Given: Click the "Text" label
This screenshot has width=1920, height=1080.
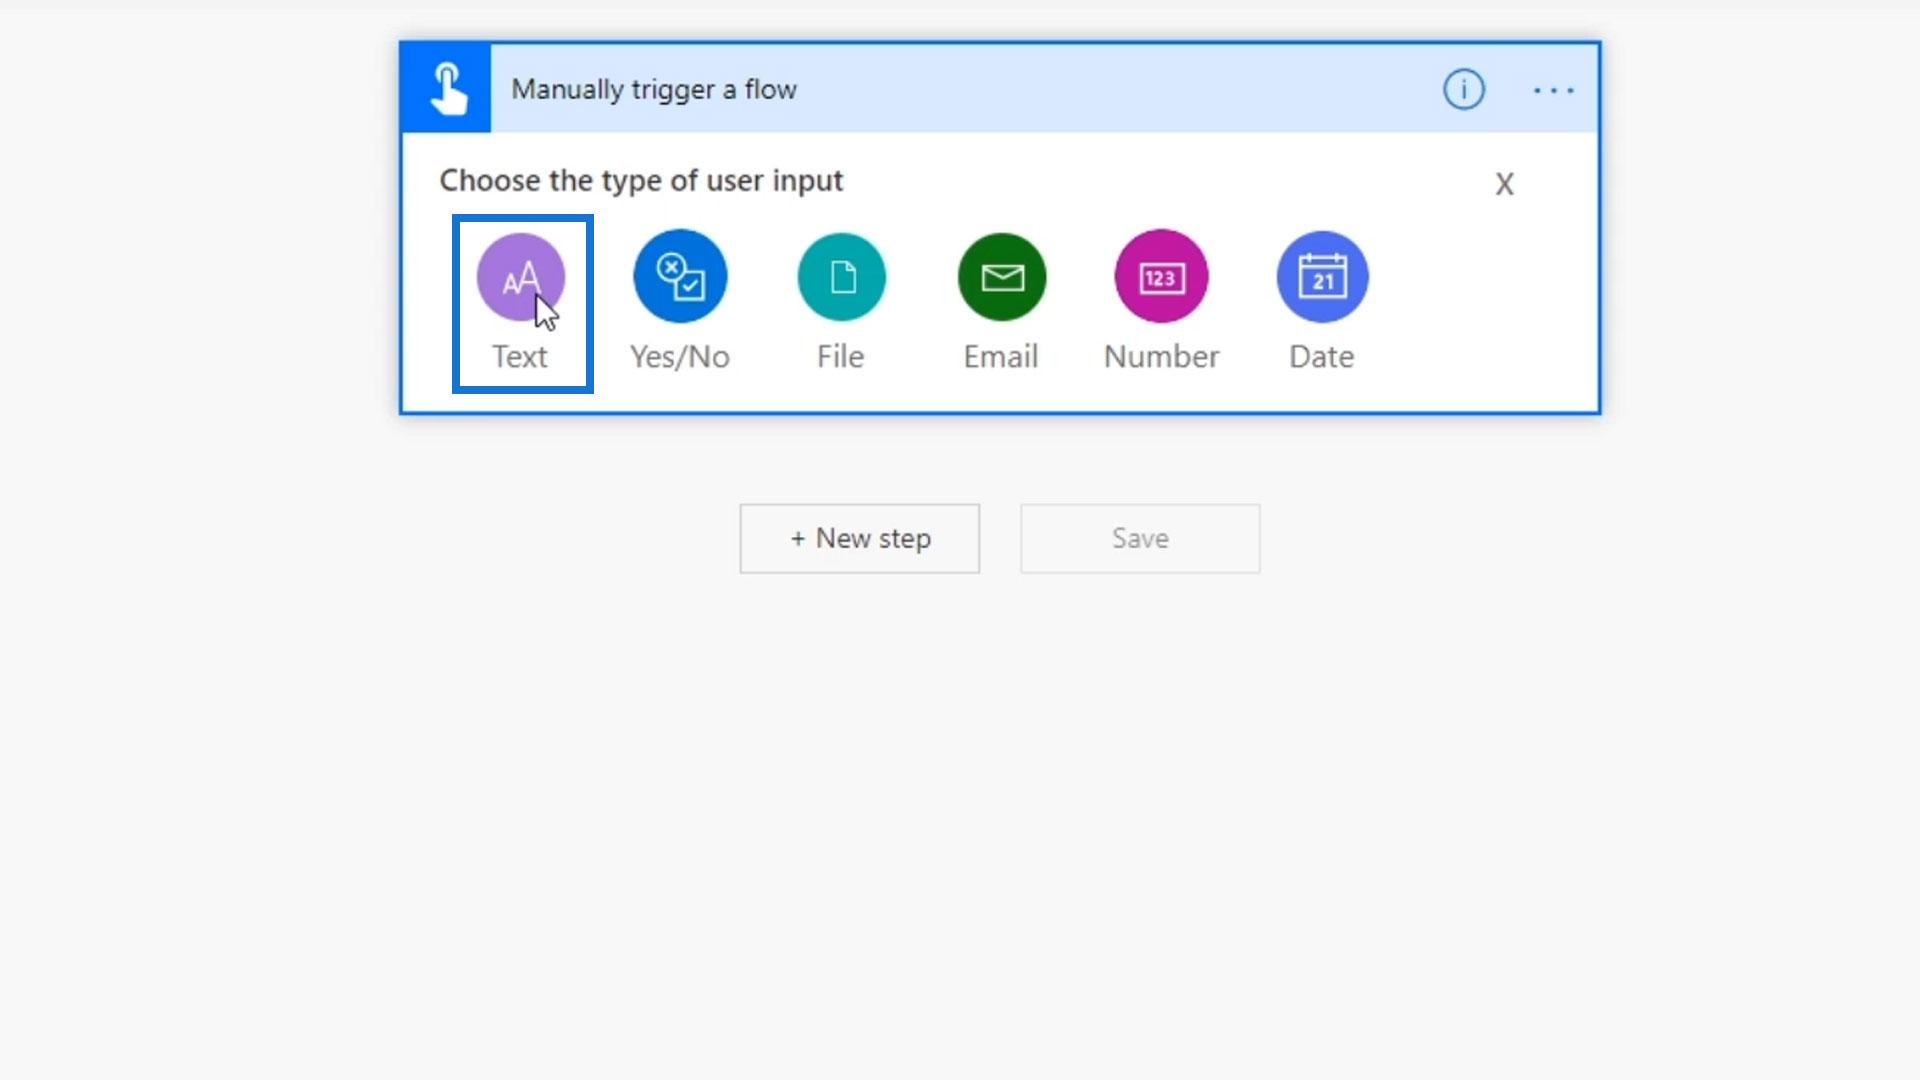Looking at the screenshot, I should (520, 357).
